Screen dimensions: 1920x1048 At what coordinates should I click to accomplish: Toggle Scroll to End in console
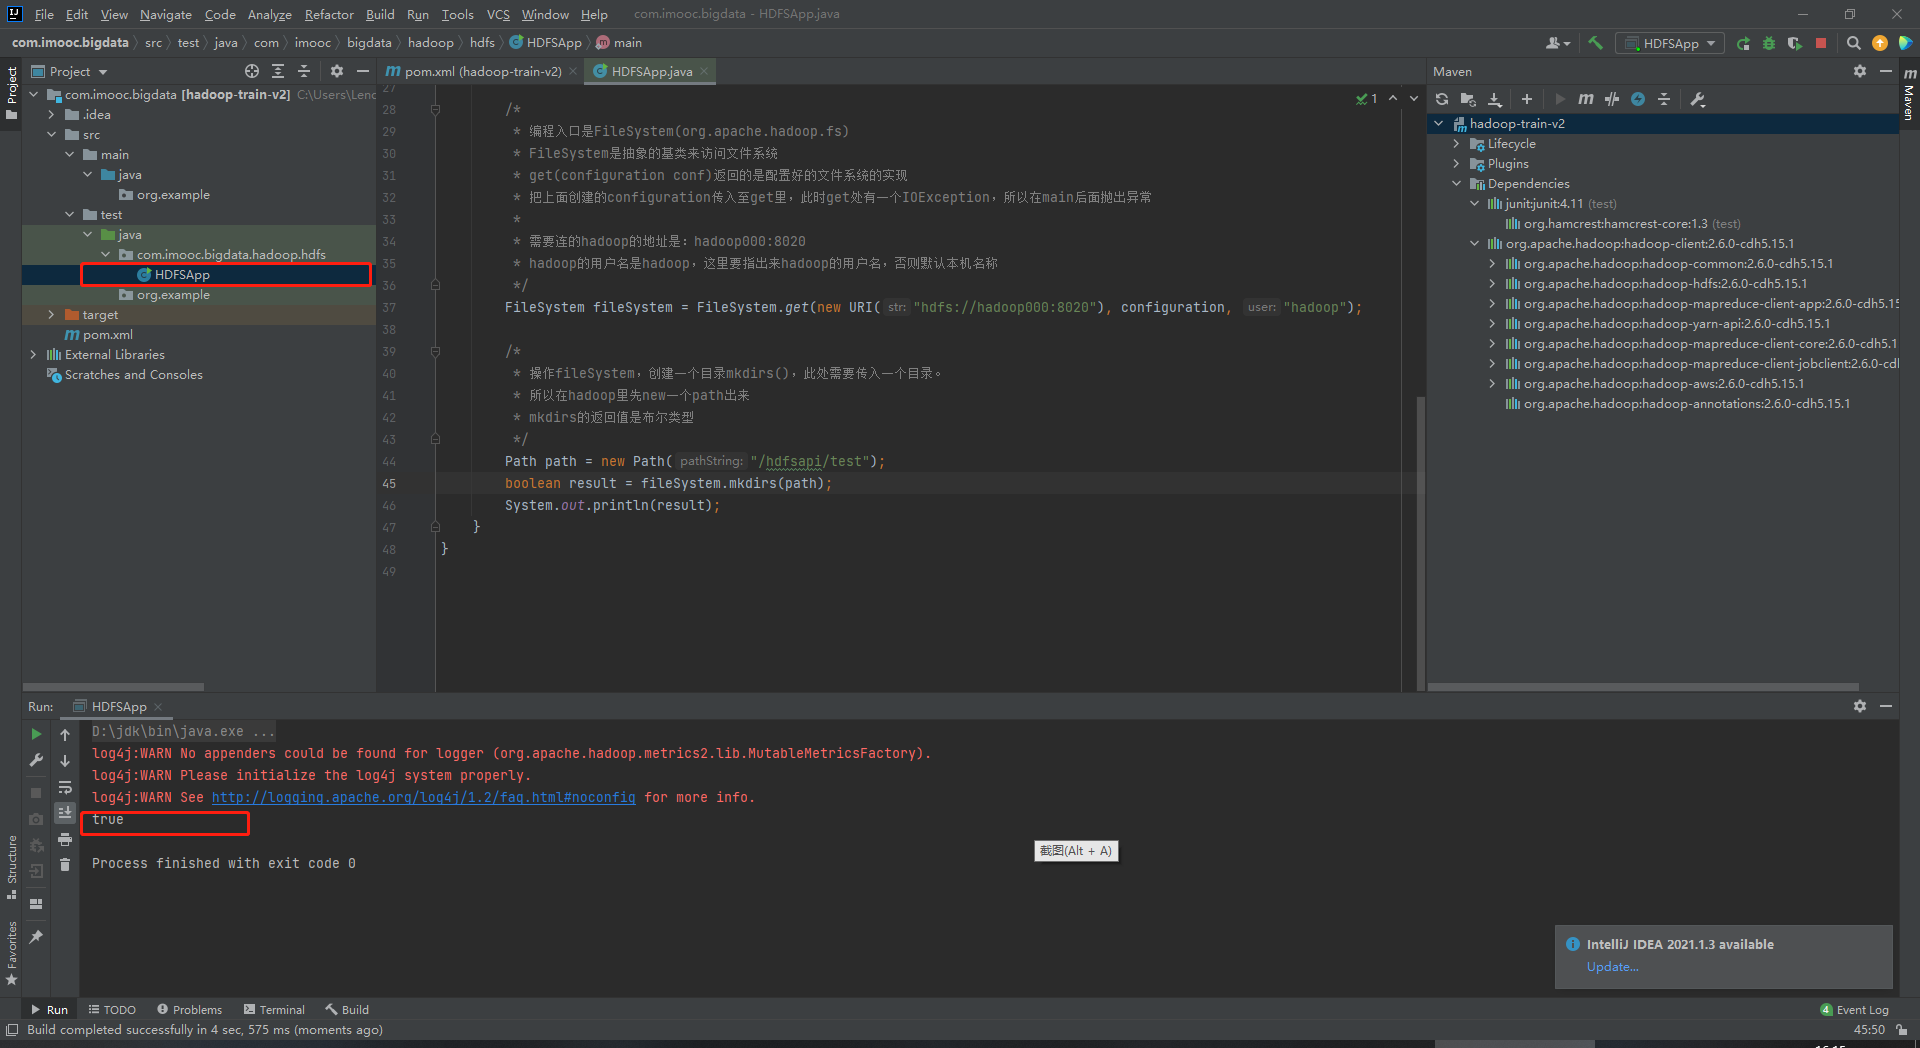pos(65,813)
